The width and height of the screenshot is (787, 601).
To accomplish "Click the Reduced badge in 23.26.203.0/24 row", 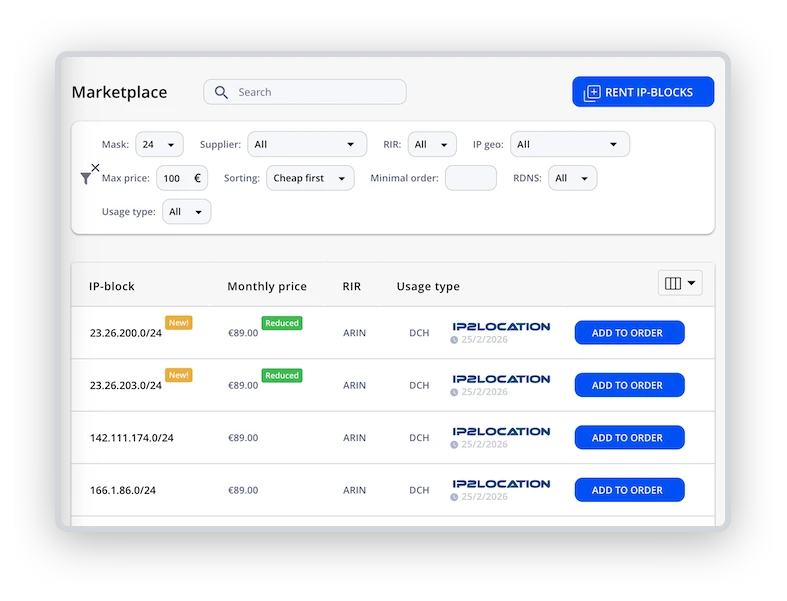I will click(282, 376).
